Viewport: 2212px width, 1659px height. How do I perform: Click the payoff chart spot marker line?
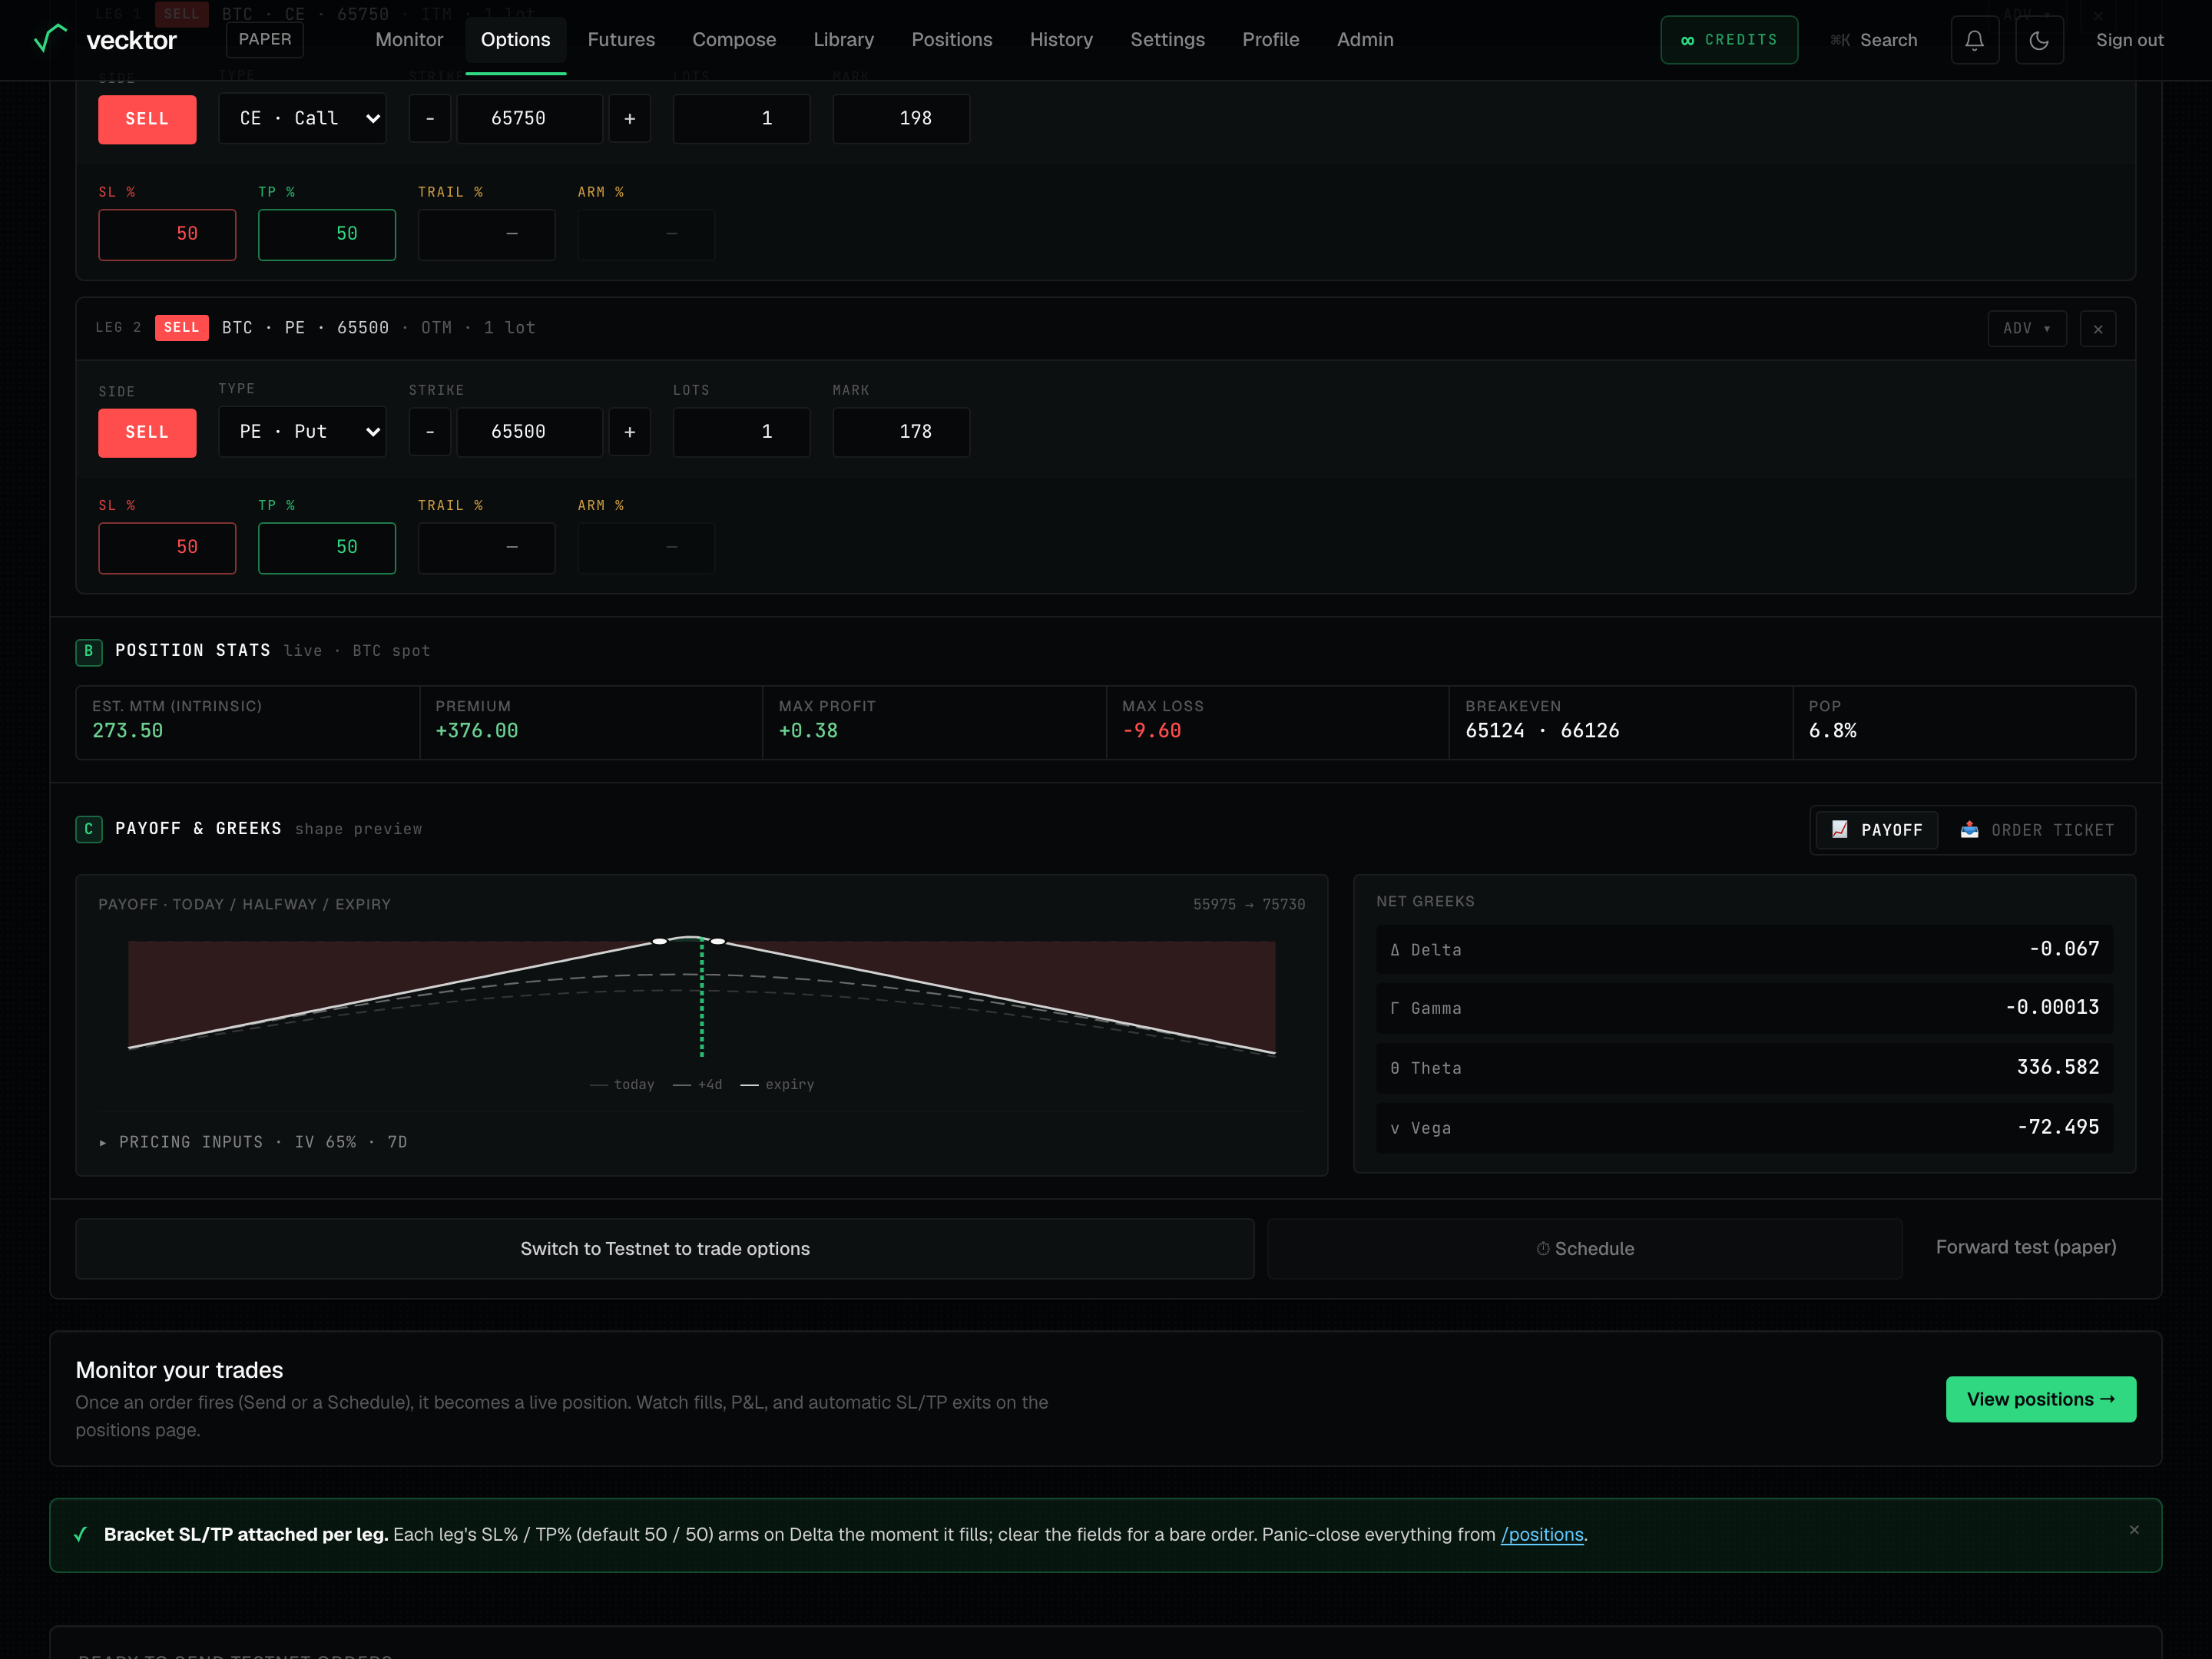[702, 998]
